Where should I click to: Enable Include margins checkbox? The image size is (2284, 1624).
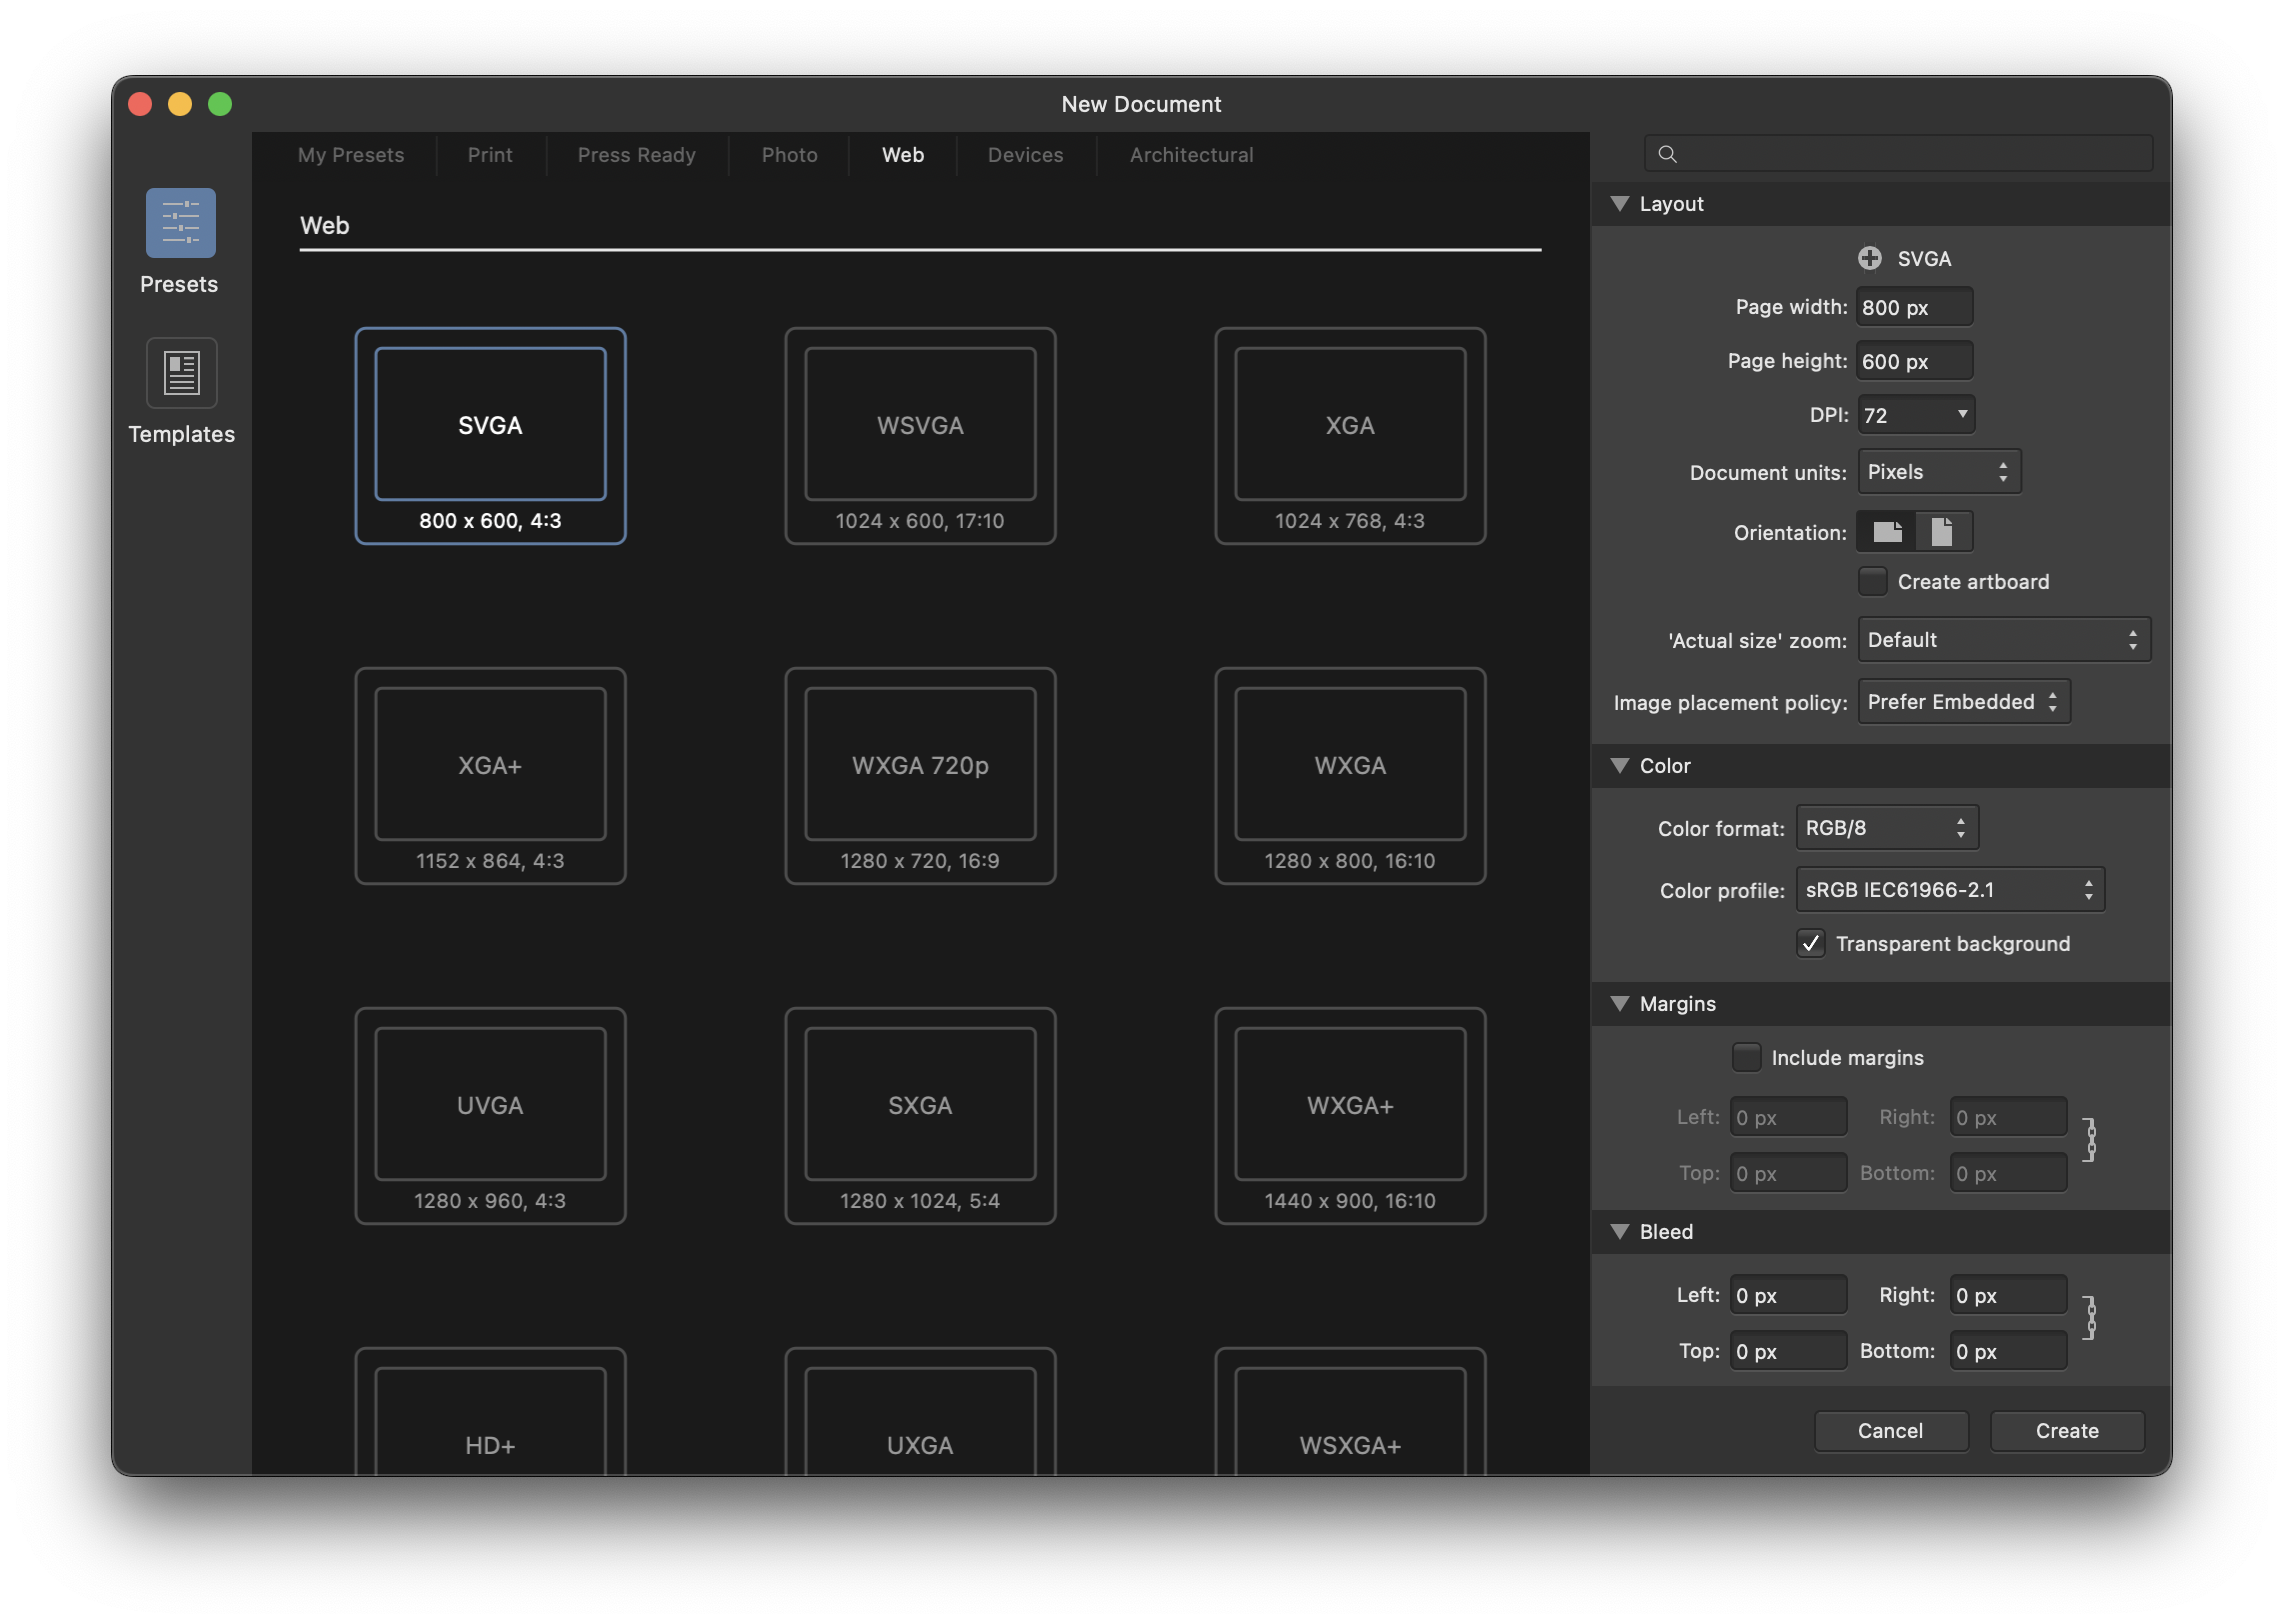point(1746,1057)
